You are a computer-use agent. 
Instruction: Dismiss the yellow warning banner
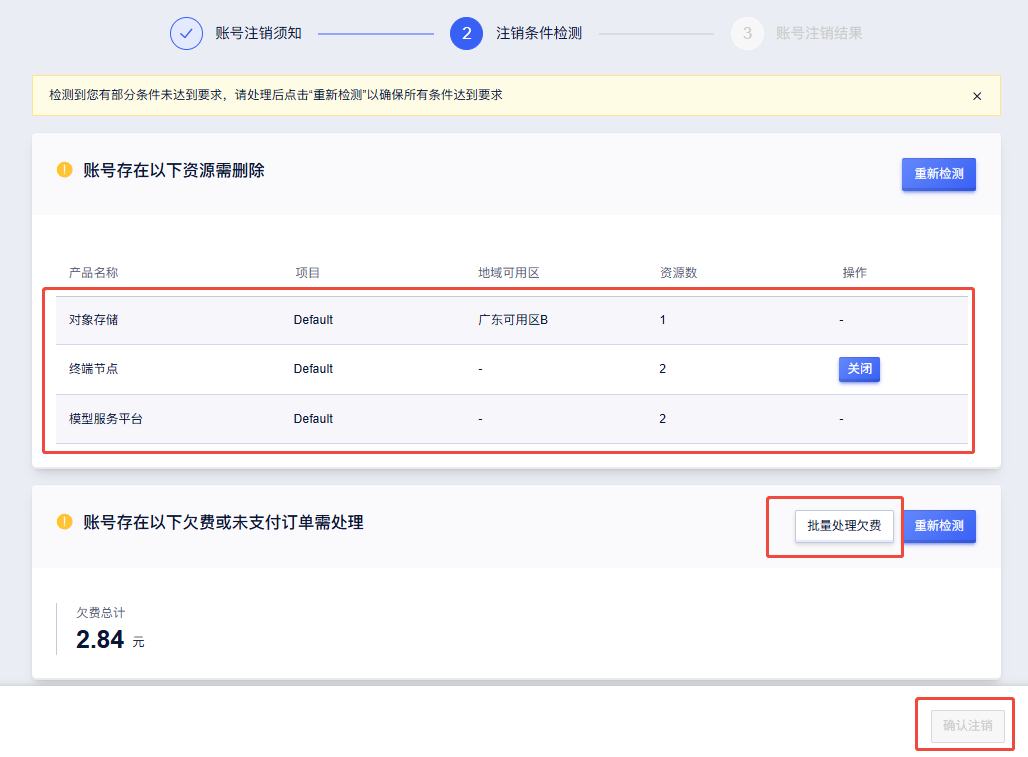pyautogui.click(x=977, y=96)
